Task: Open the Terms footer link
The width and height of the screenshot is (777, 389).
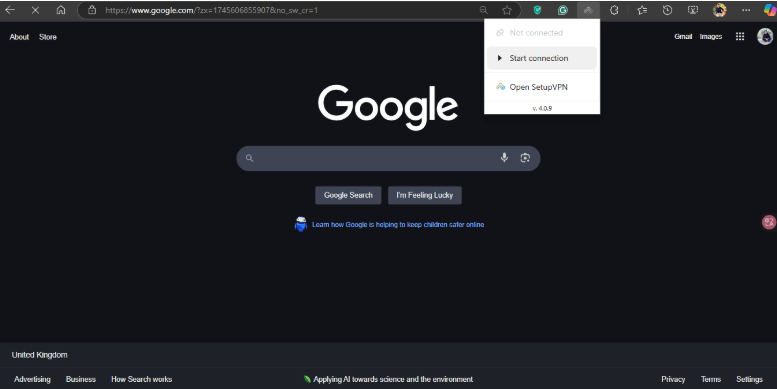Action: click(711, 379)
